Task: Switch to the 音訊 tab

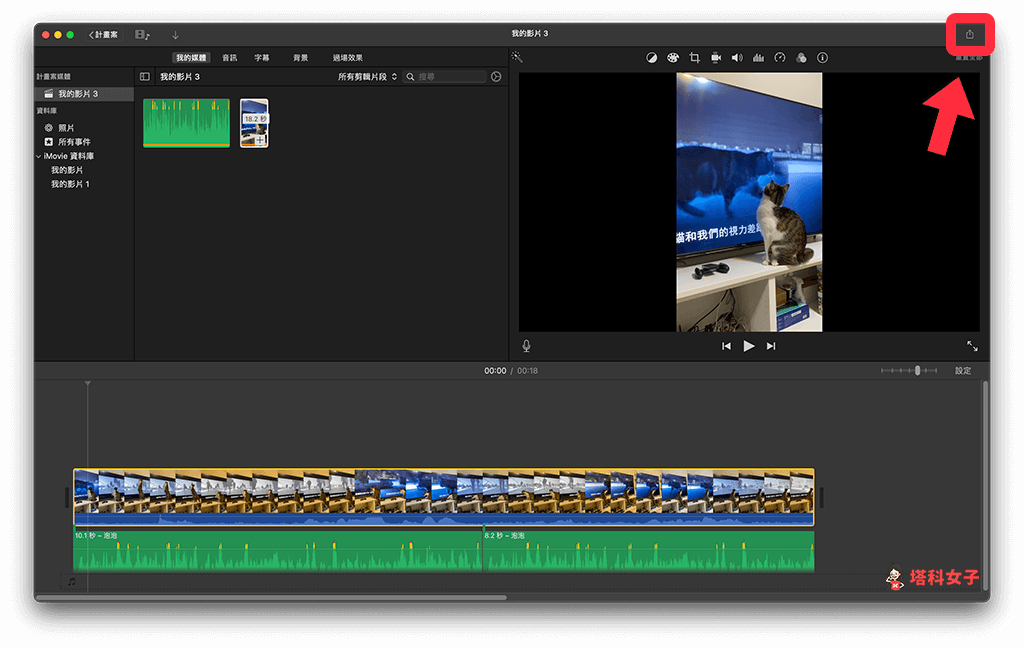Action: pyautogui.click(x=229, y=57)
